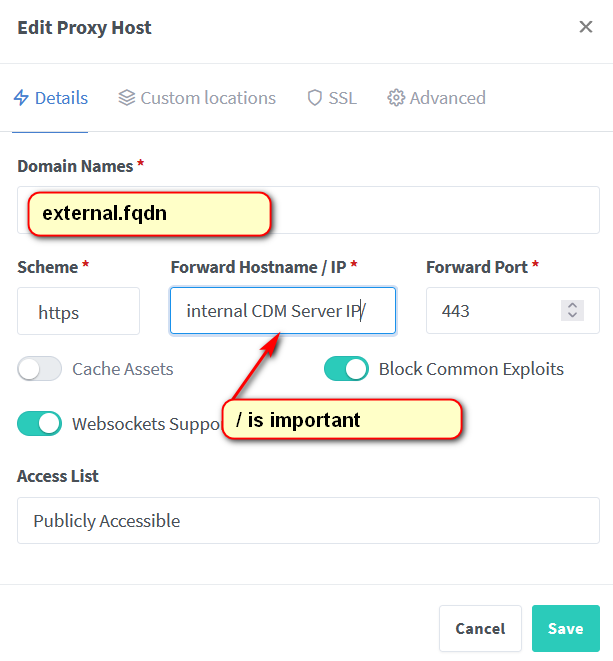This screenshot has width=613, height=661.
Task: Click the Advanced gear icon
Action: tap(396, 98)
